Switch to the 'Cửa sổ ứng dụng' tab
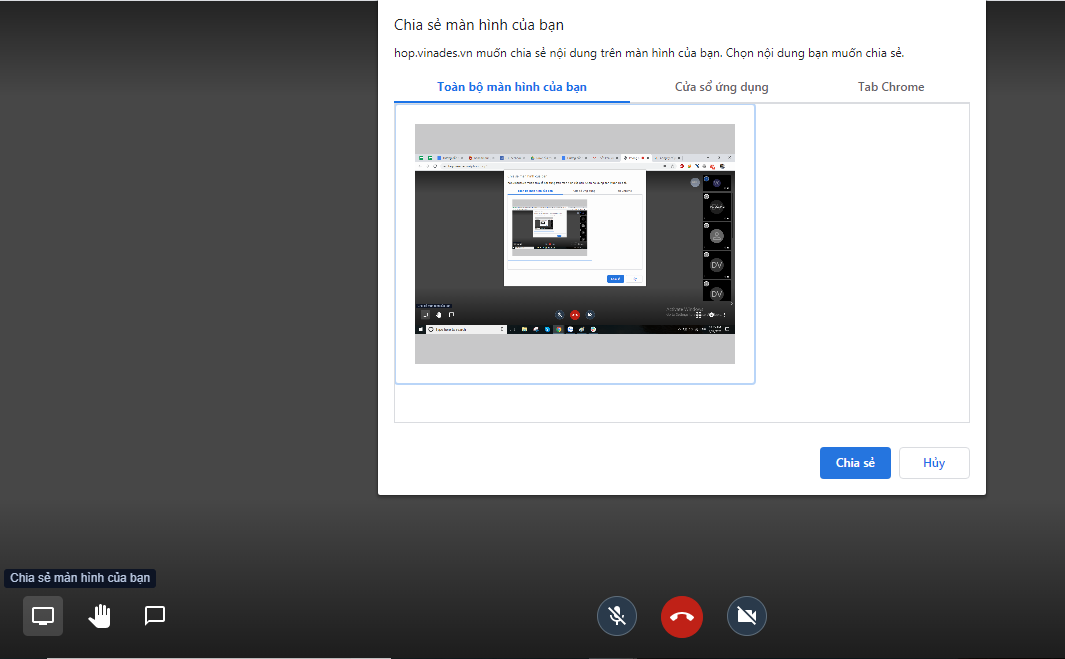 [x=721, y=87]
